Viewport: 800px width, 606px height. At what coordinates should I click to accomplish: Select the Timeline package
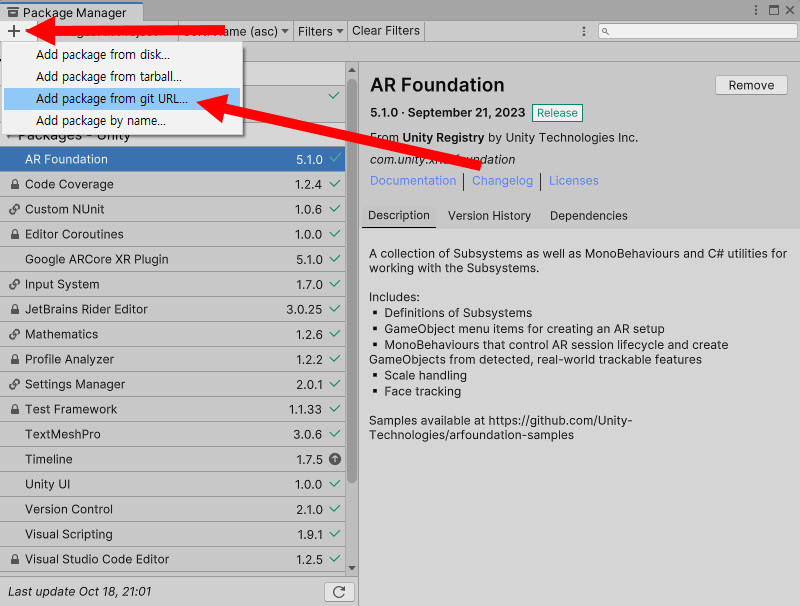[x=172, y=459]
